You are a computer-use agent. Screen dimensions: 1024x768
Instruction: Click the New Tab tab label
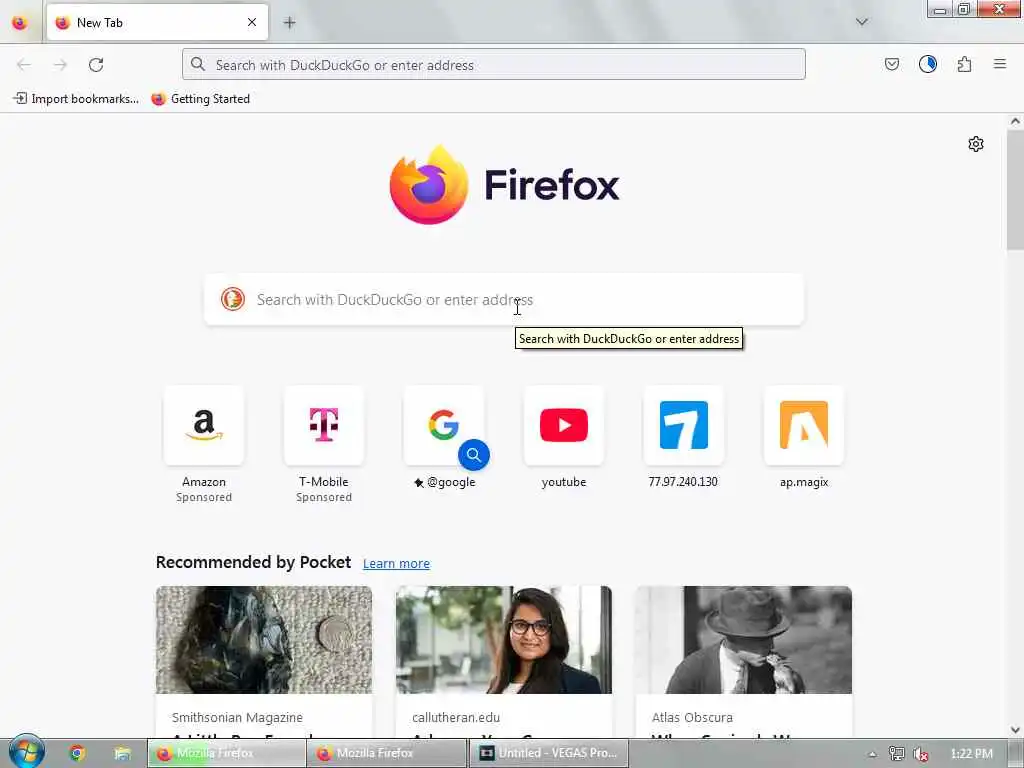pyautogui.click(x=100, y=22)
